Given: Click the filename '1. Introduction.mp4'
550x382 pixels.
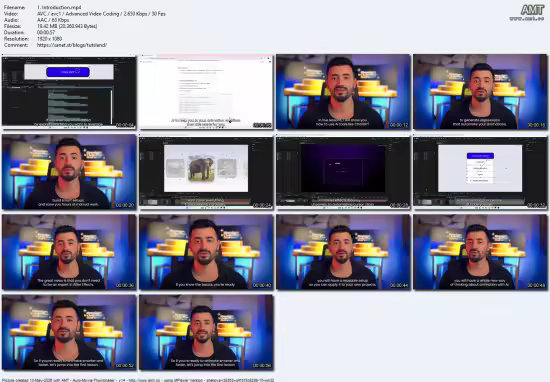Looking at the screenshot, I should 59,7.
